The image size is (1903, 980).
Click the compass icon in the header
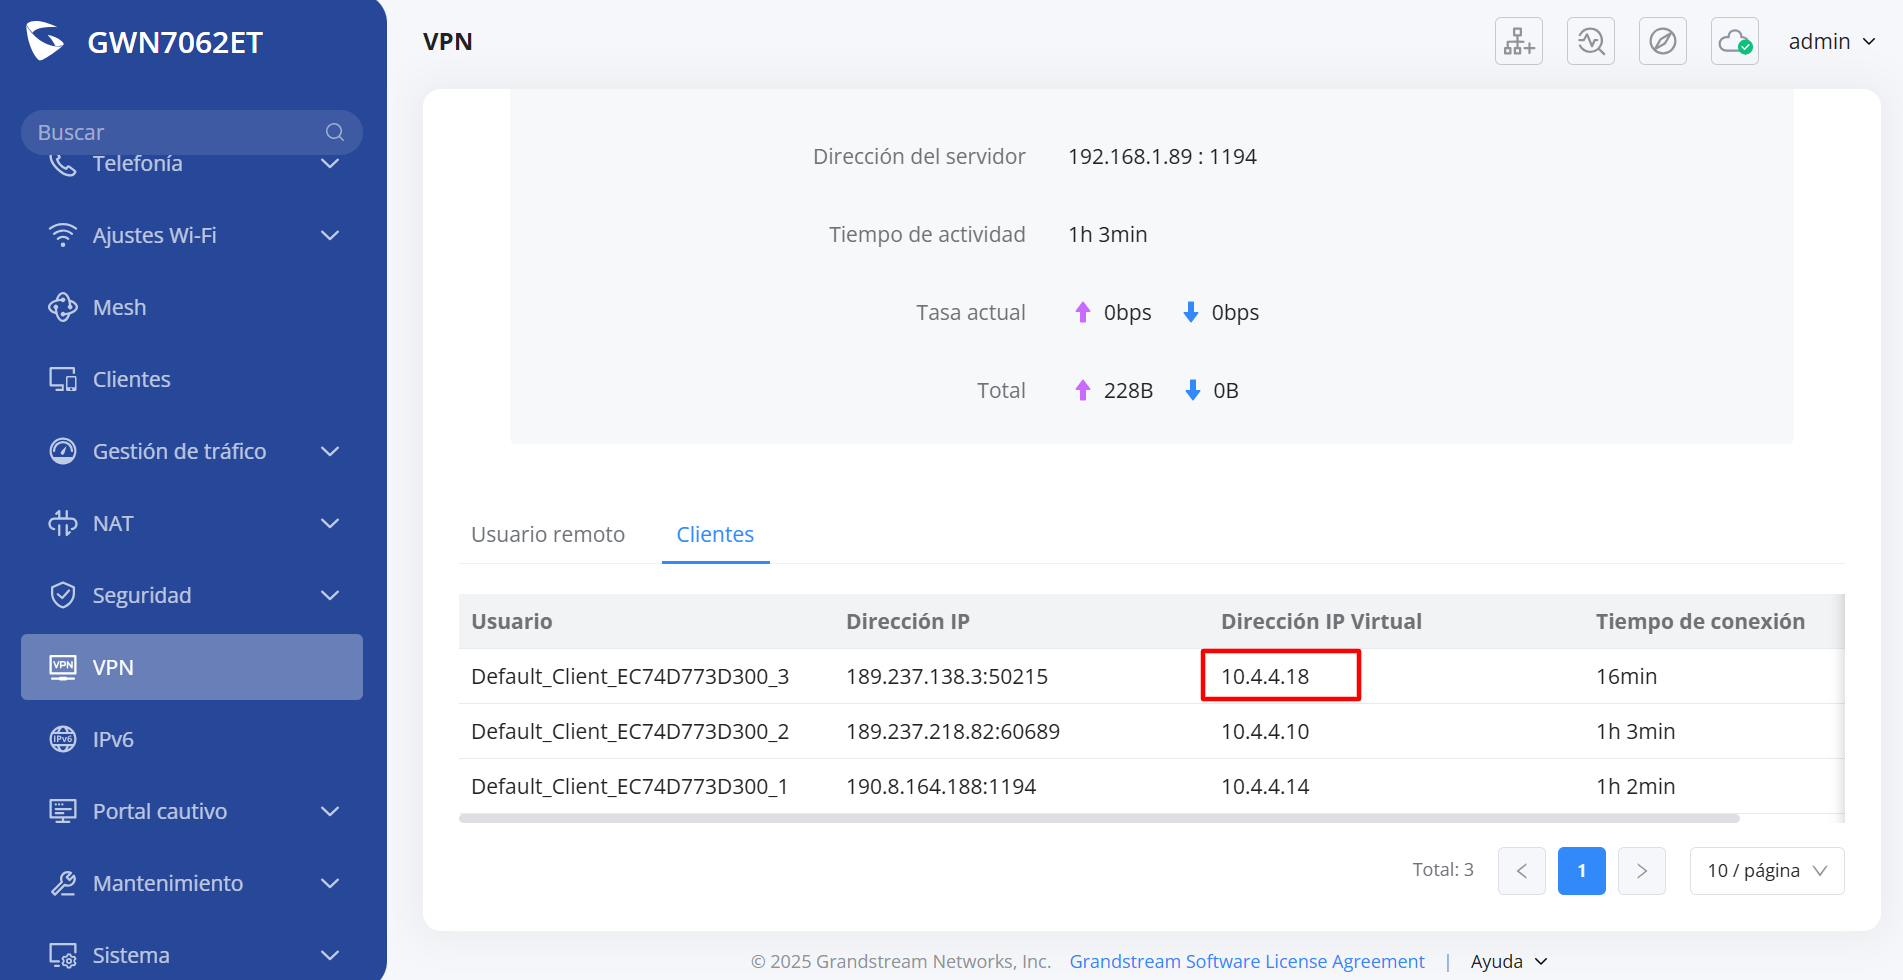coord(1662,42)
